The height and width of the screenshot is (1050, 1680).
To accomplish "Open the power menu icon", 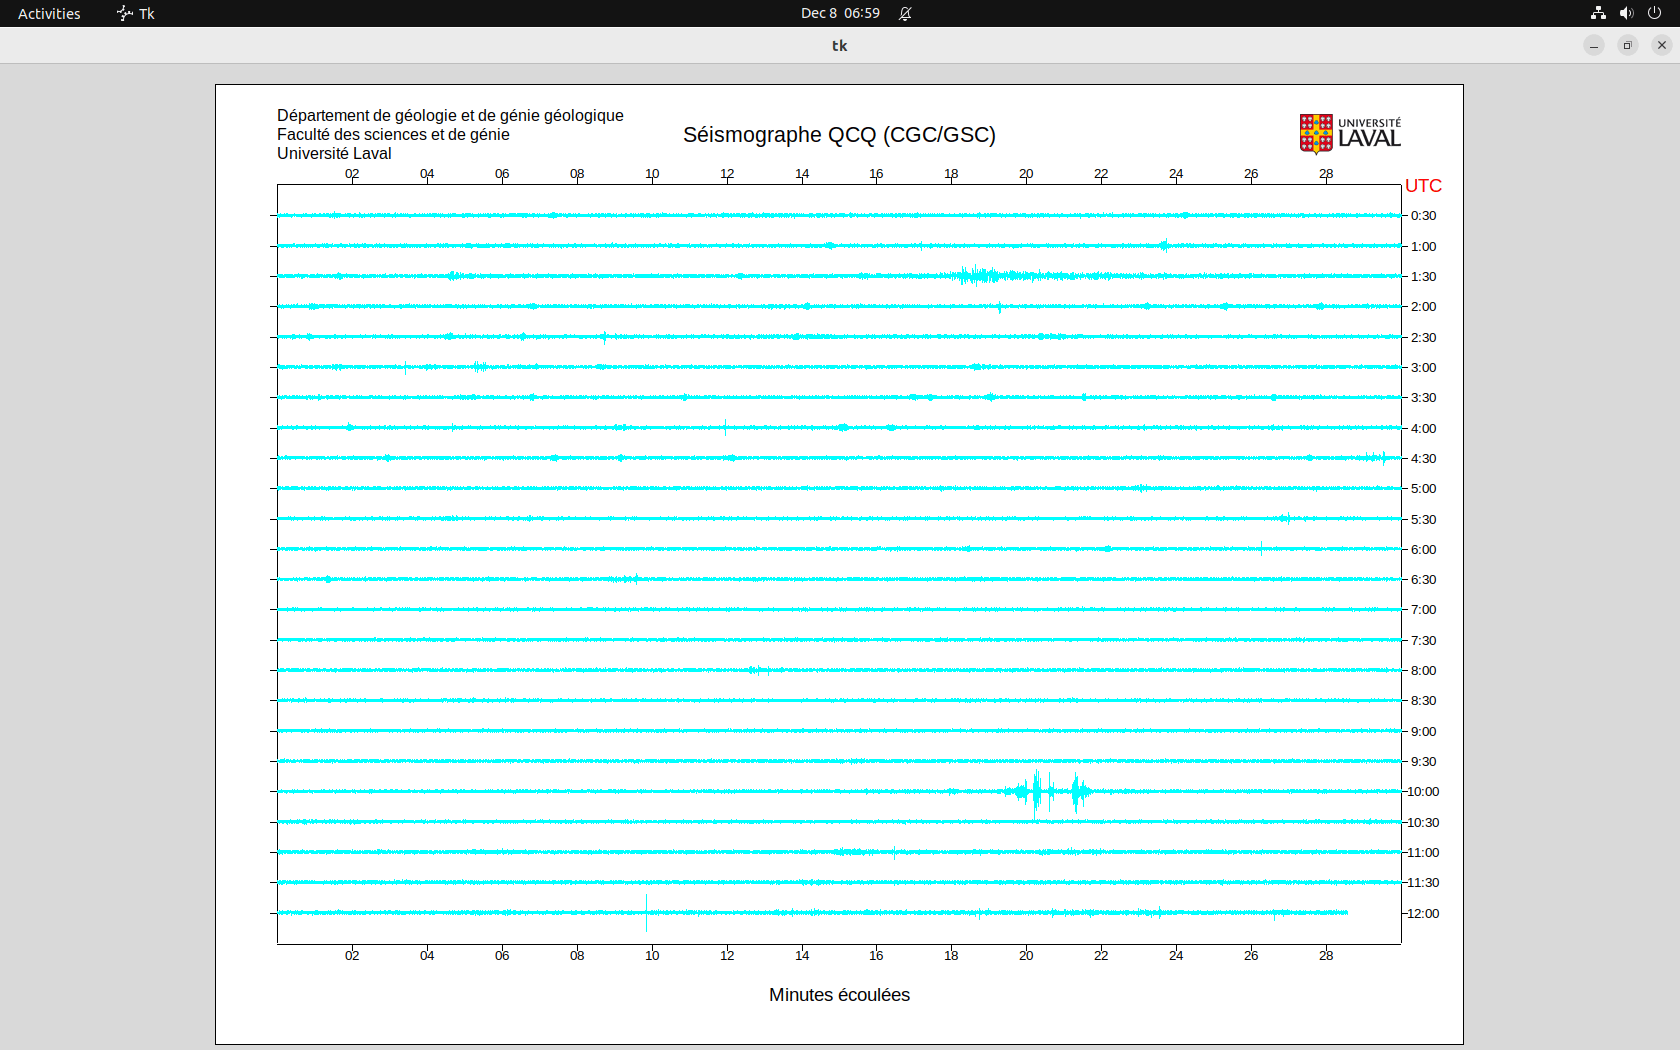I will (x=1654, y=13).
